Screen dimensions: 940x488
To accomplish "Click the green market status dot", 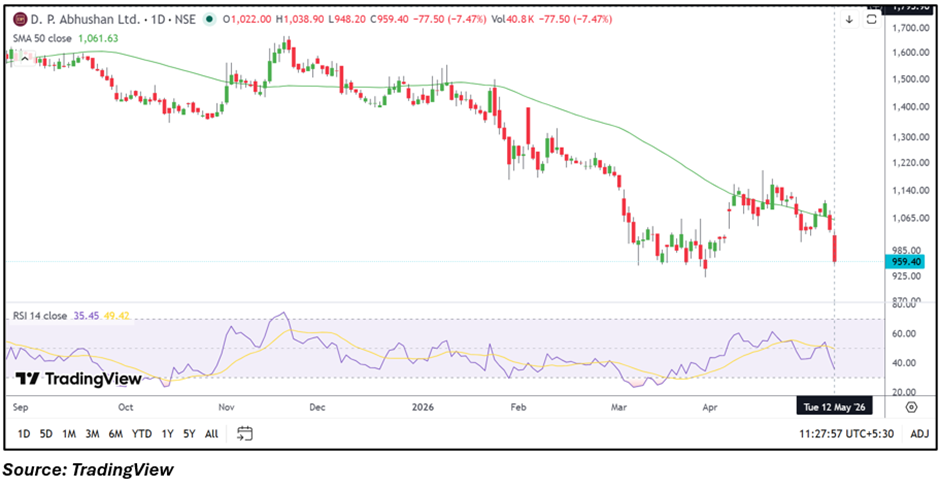I will click(x=209, y=19).
